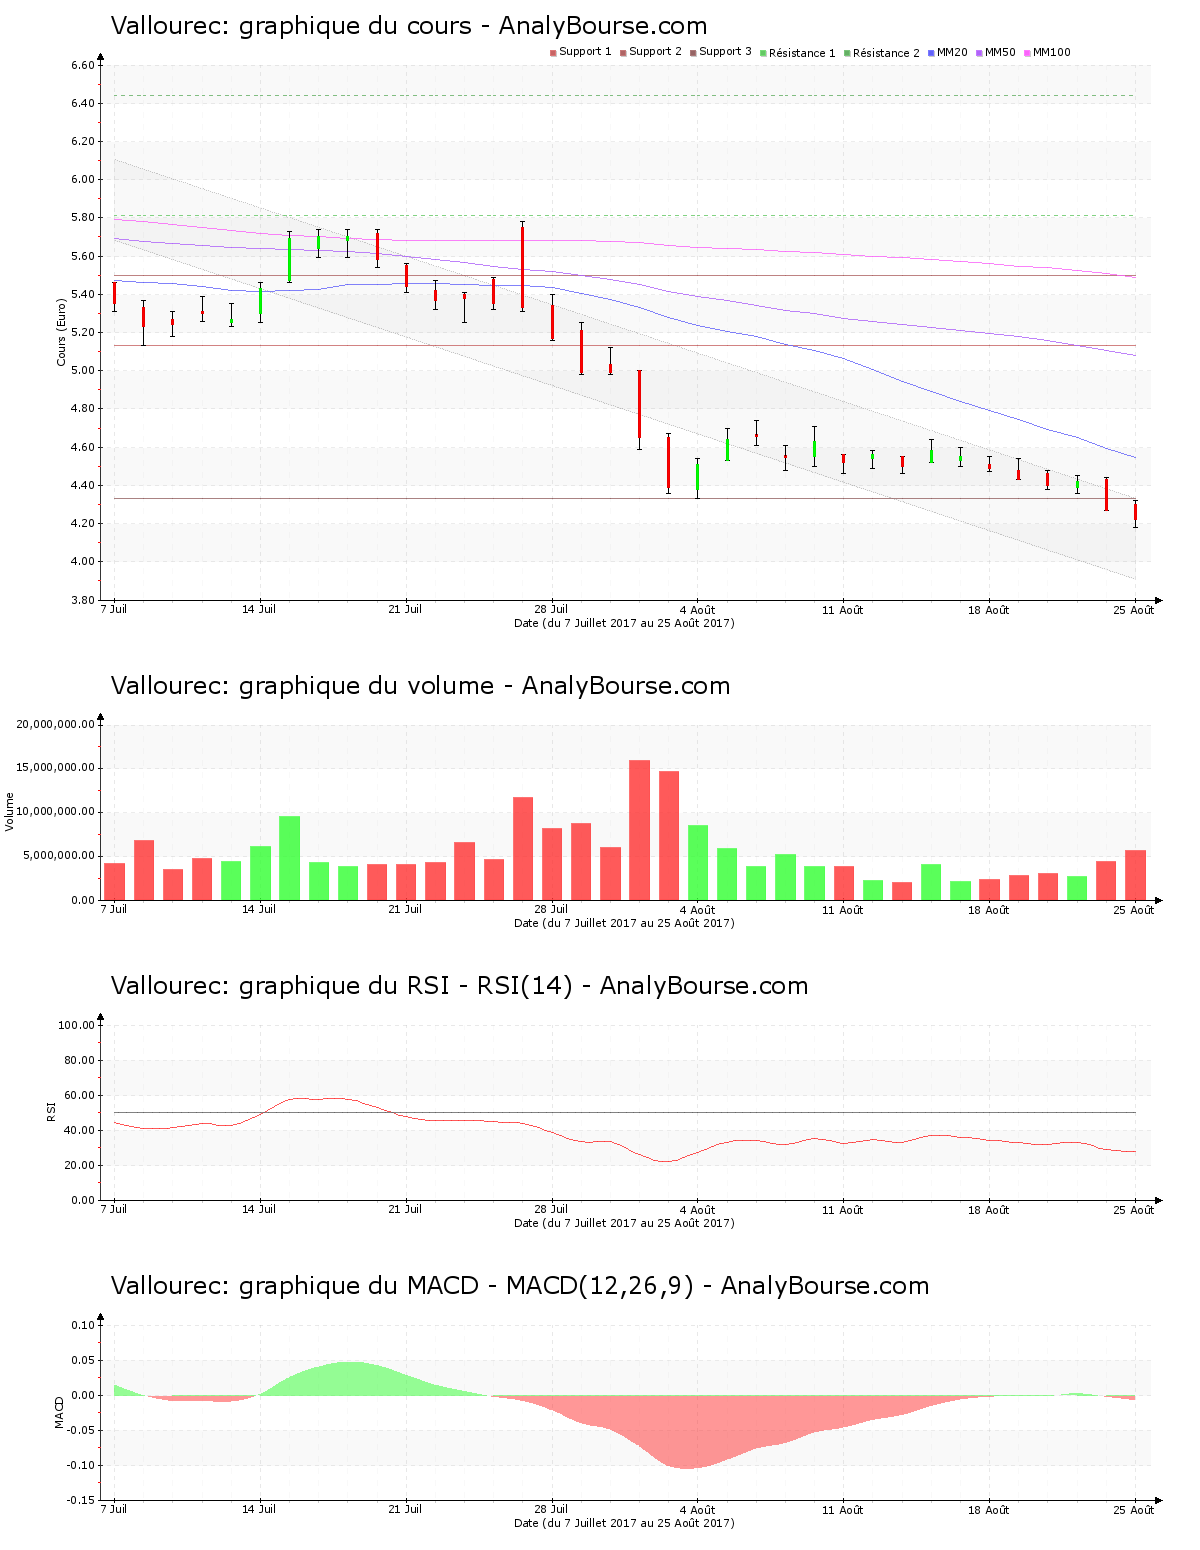Click the '18 Août' date label under RSI chart
Screen dimensions: 1200x1550
(x=989, y=1210)
